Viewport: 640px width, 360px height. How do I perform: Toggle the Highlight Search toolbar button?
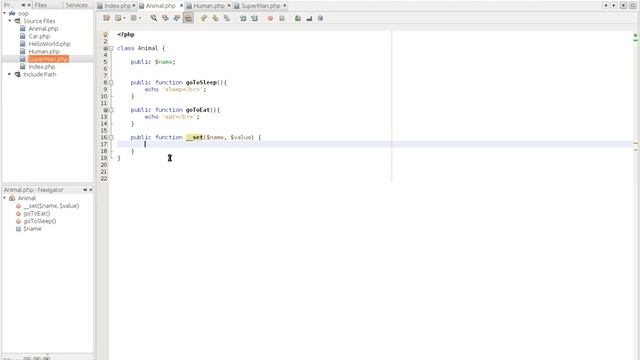188,18
